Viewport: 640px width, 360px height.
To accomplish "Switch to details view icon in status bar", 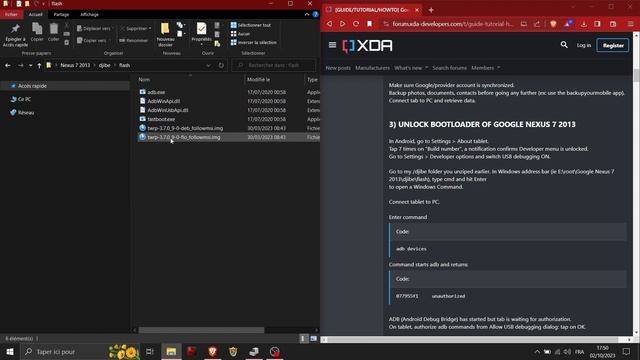I will 303,338.
